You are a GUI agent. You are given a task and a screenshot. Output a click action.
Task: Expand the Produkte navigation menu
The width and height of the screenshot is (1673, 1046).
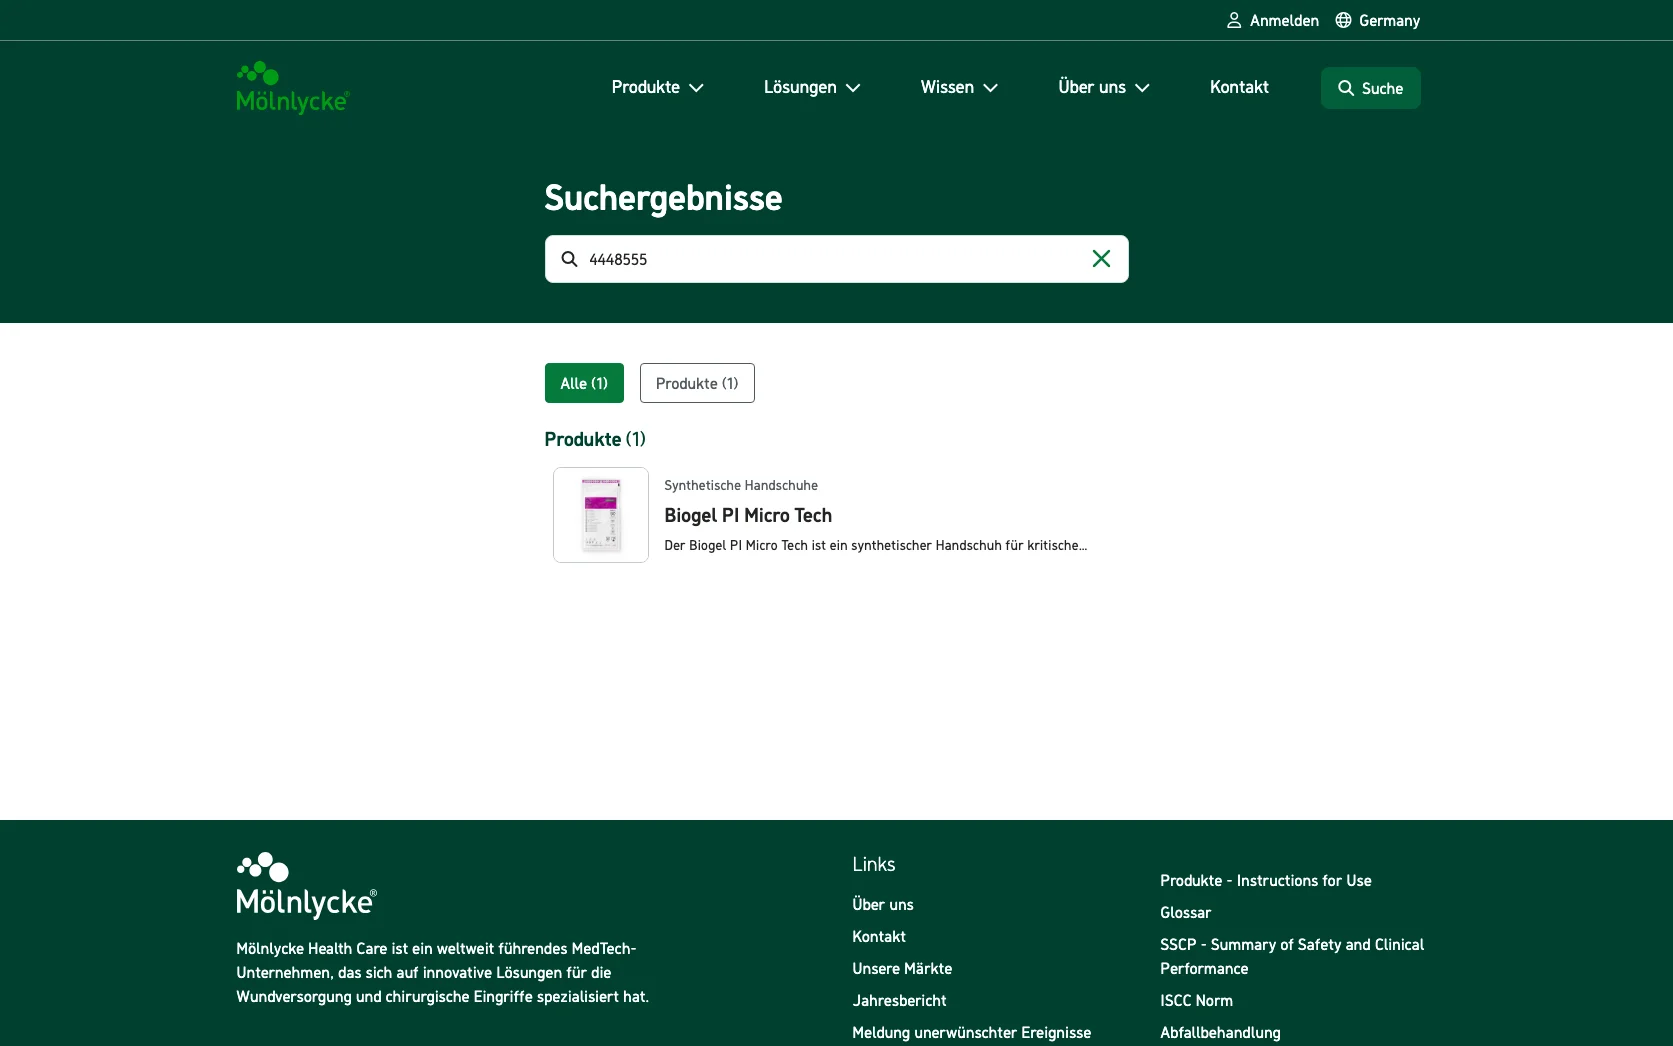[658, 87]
